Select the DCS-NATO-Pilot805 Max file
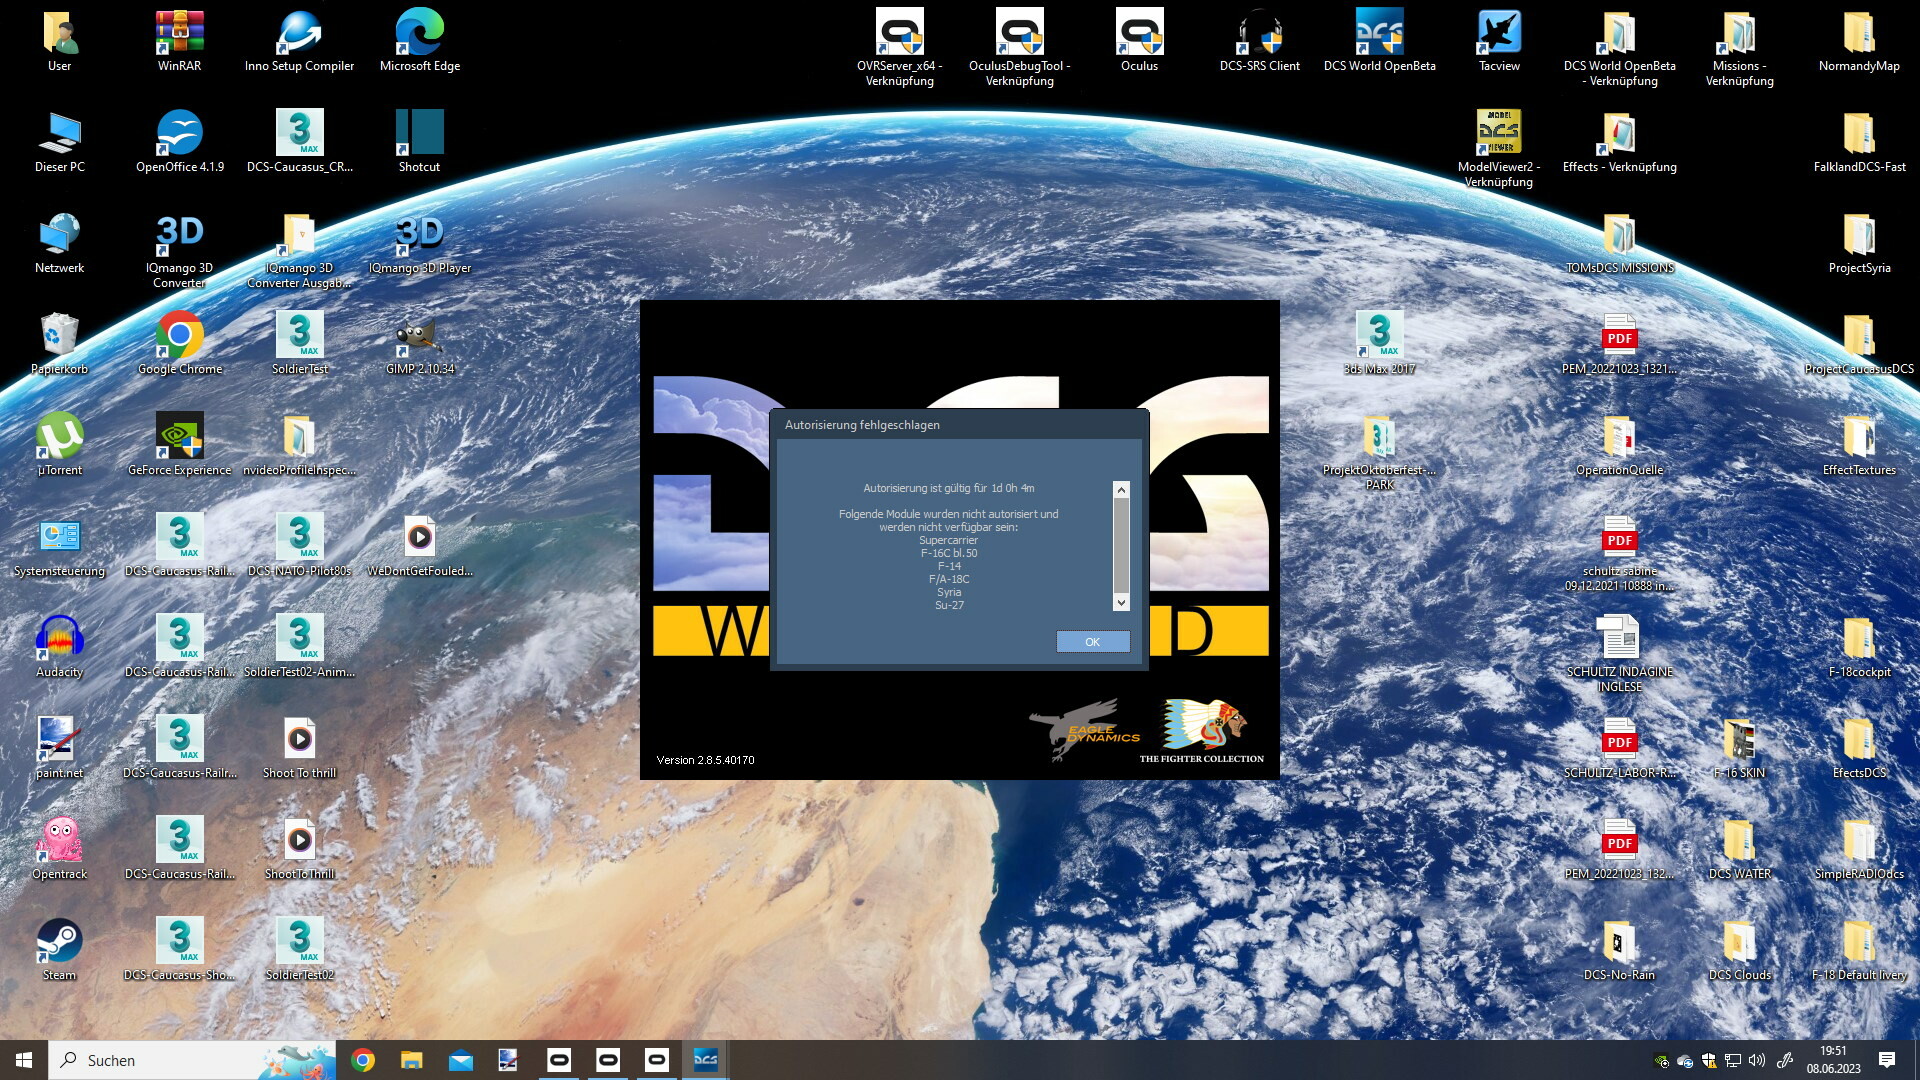 300,546
